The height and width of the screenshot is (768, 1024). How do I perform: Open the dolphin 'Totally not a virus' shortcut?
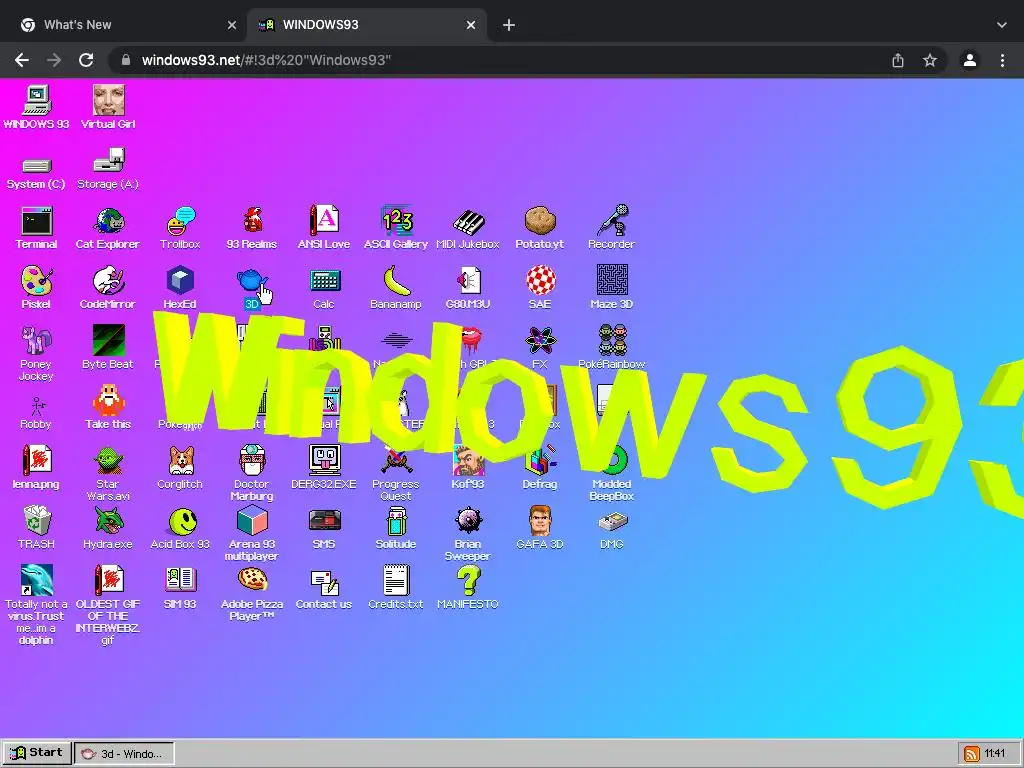[x=37, y=580]
